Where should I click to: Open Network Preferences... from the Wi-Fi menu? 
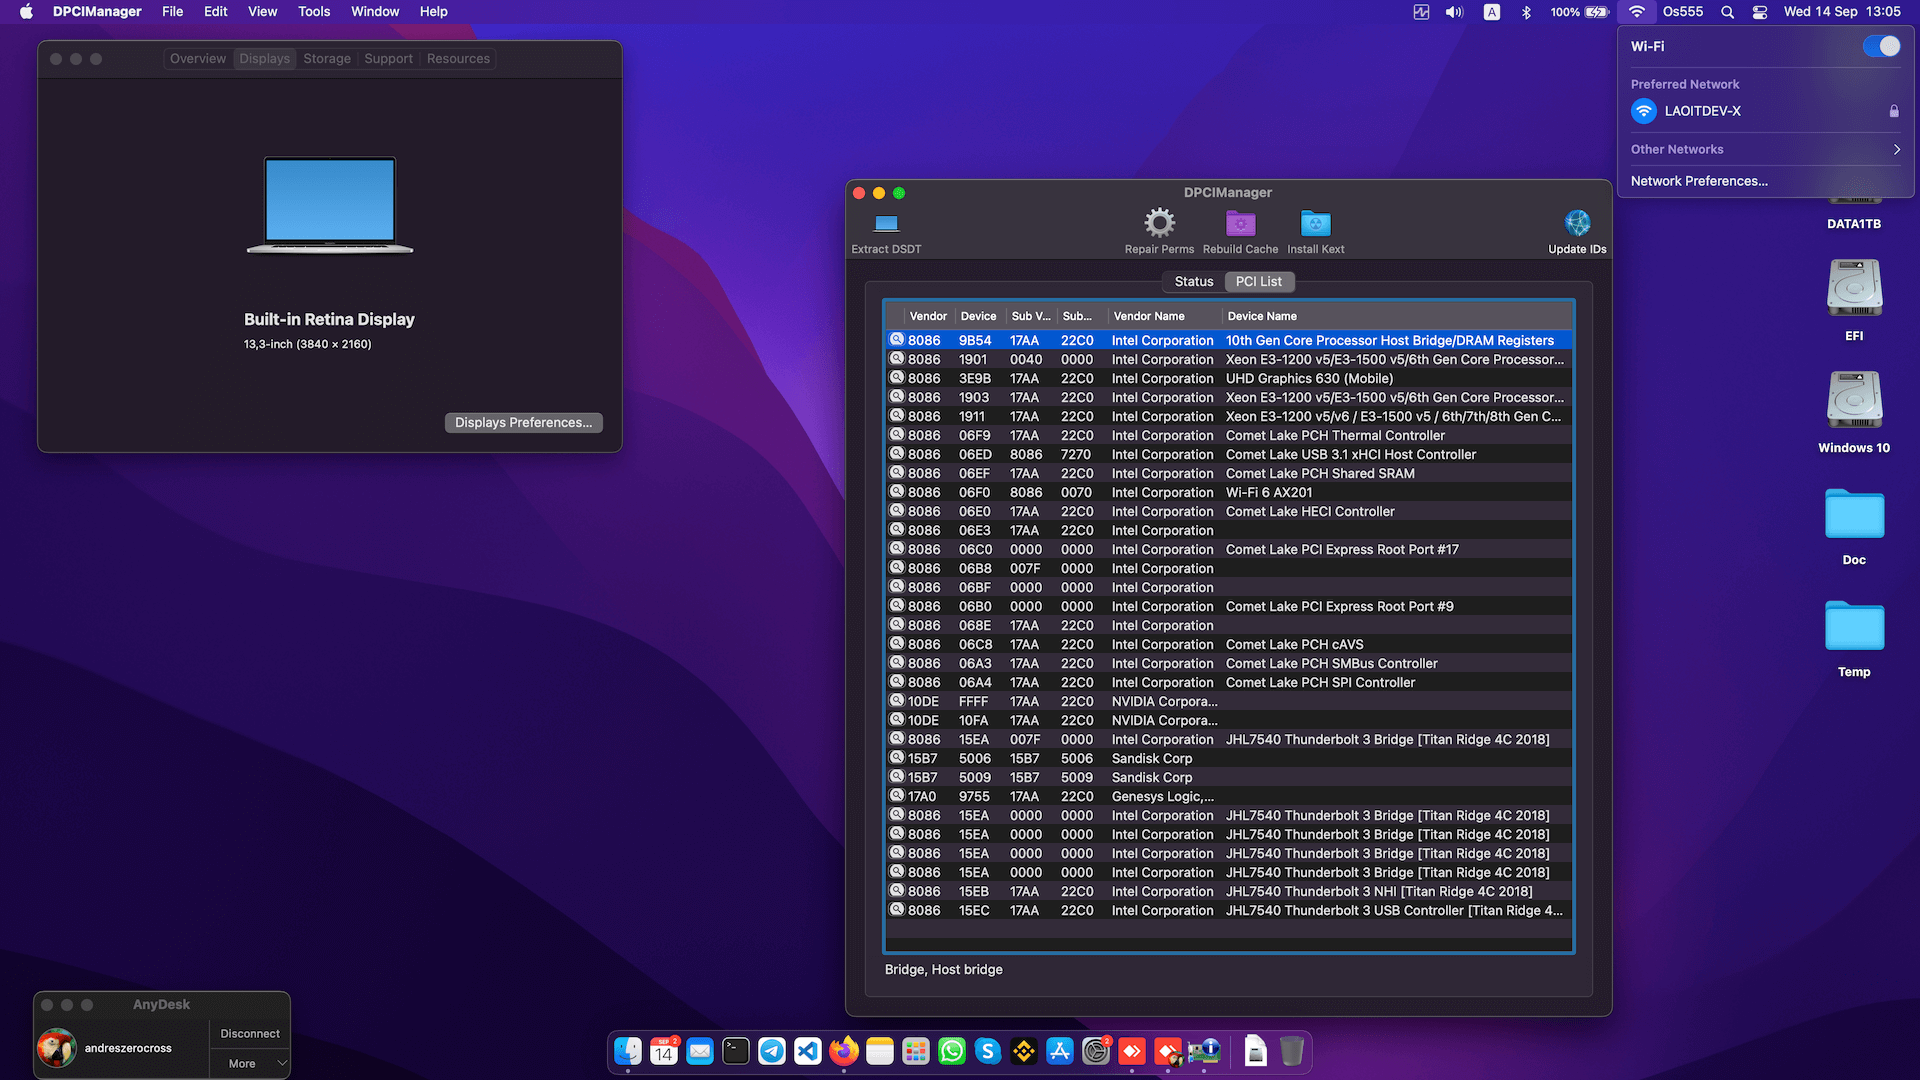pyautogui.click(x=1699, y=181)
